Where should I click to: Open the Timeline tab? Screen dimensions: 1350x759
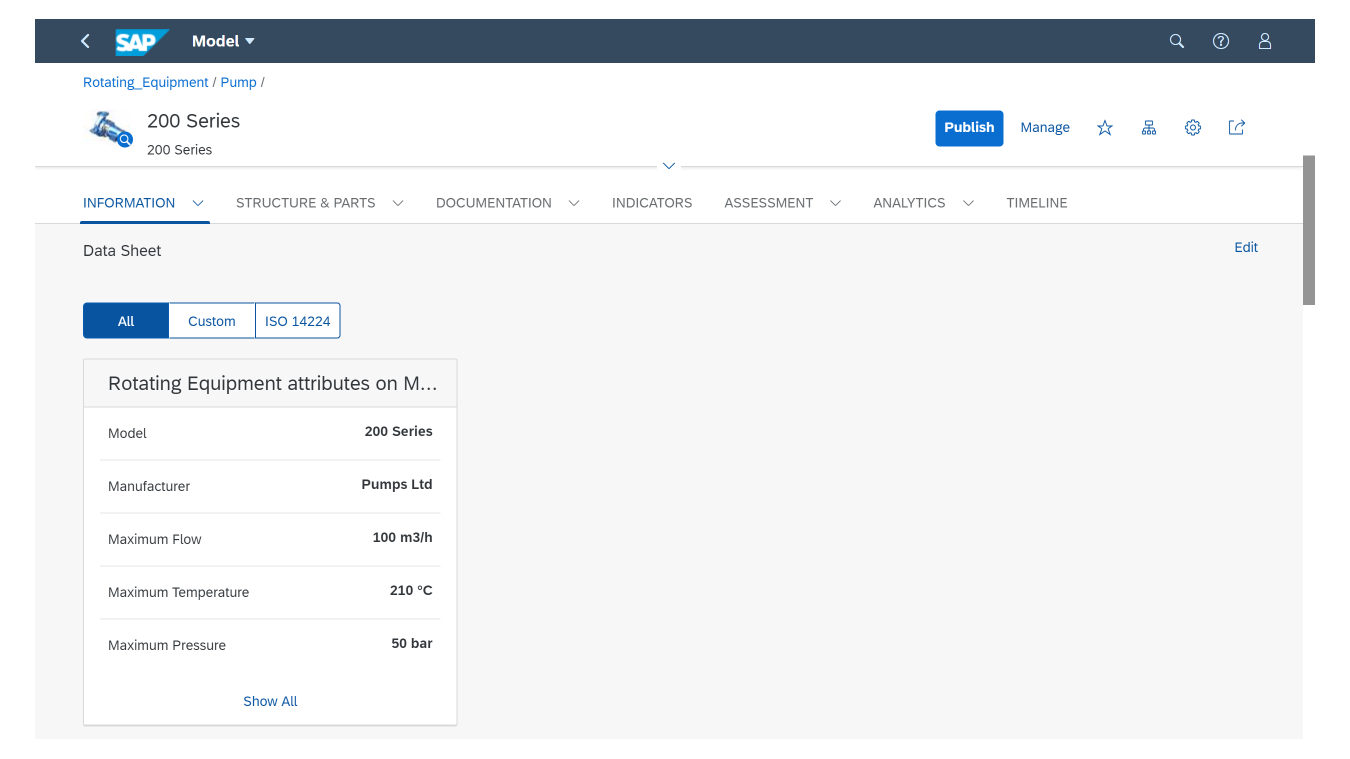[x=1036, y=203]
